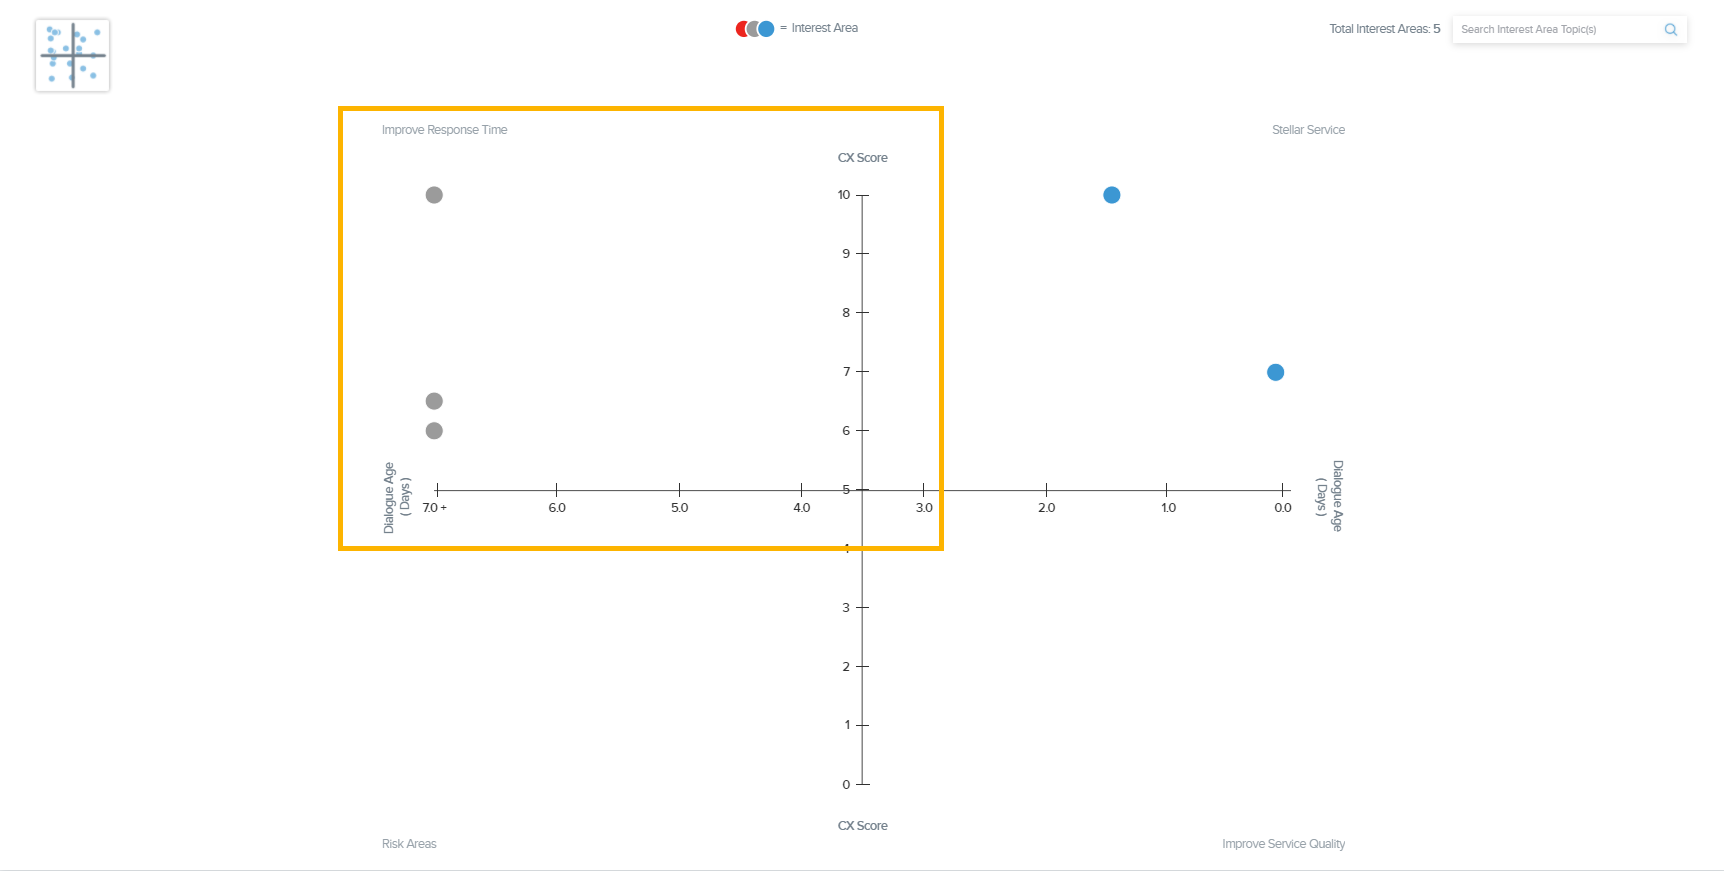Click the 7.0 + tick on the horizontal axis
This screenshot has width=1724, height=871.
tap(435, 508)
